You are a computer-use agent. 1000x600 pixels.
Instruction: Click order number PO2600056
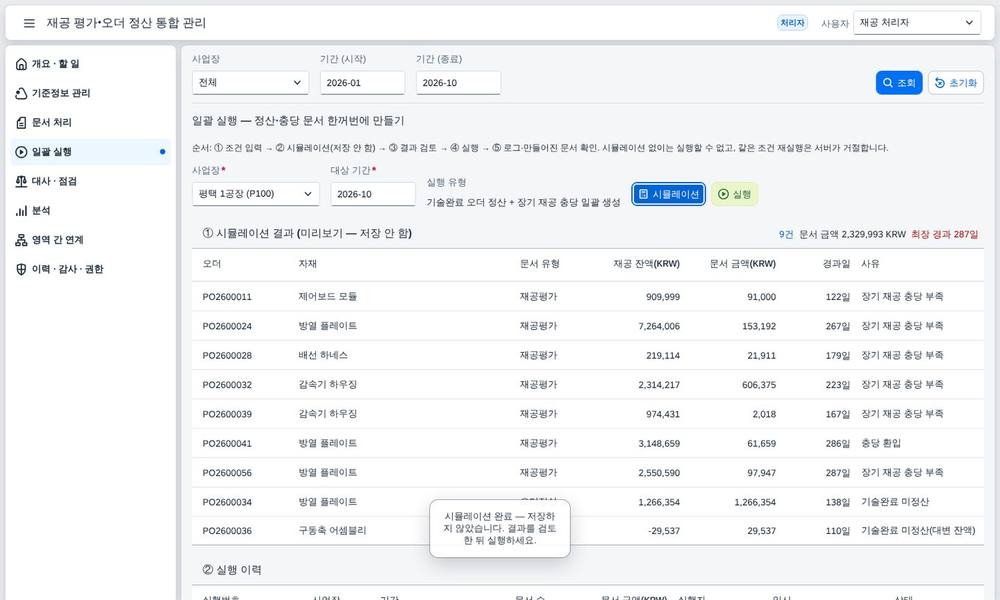[x=227, y=472]
